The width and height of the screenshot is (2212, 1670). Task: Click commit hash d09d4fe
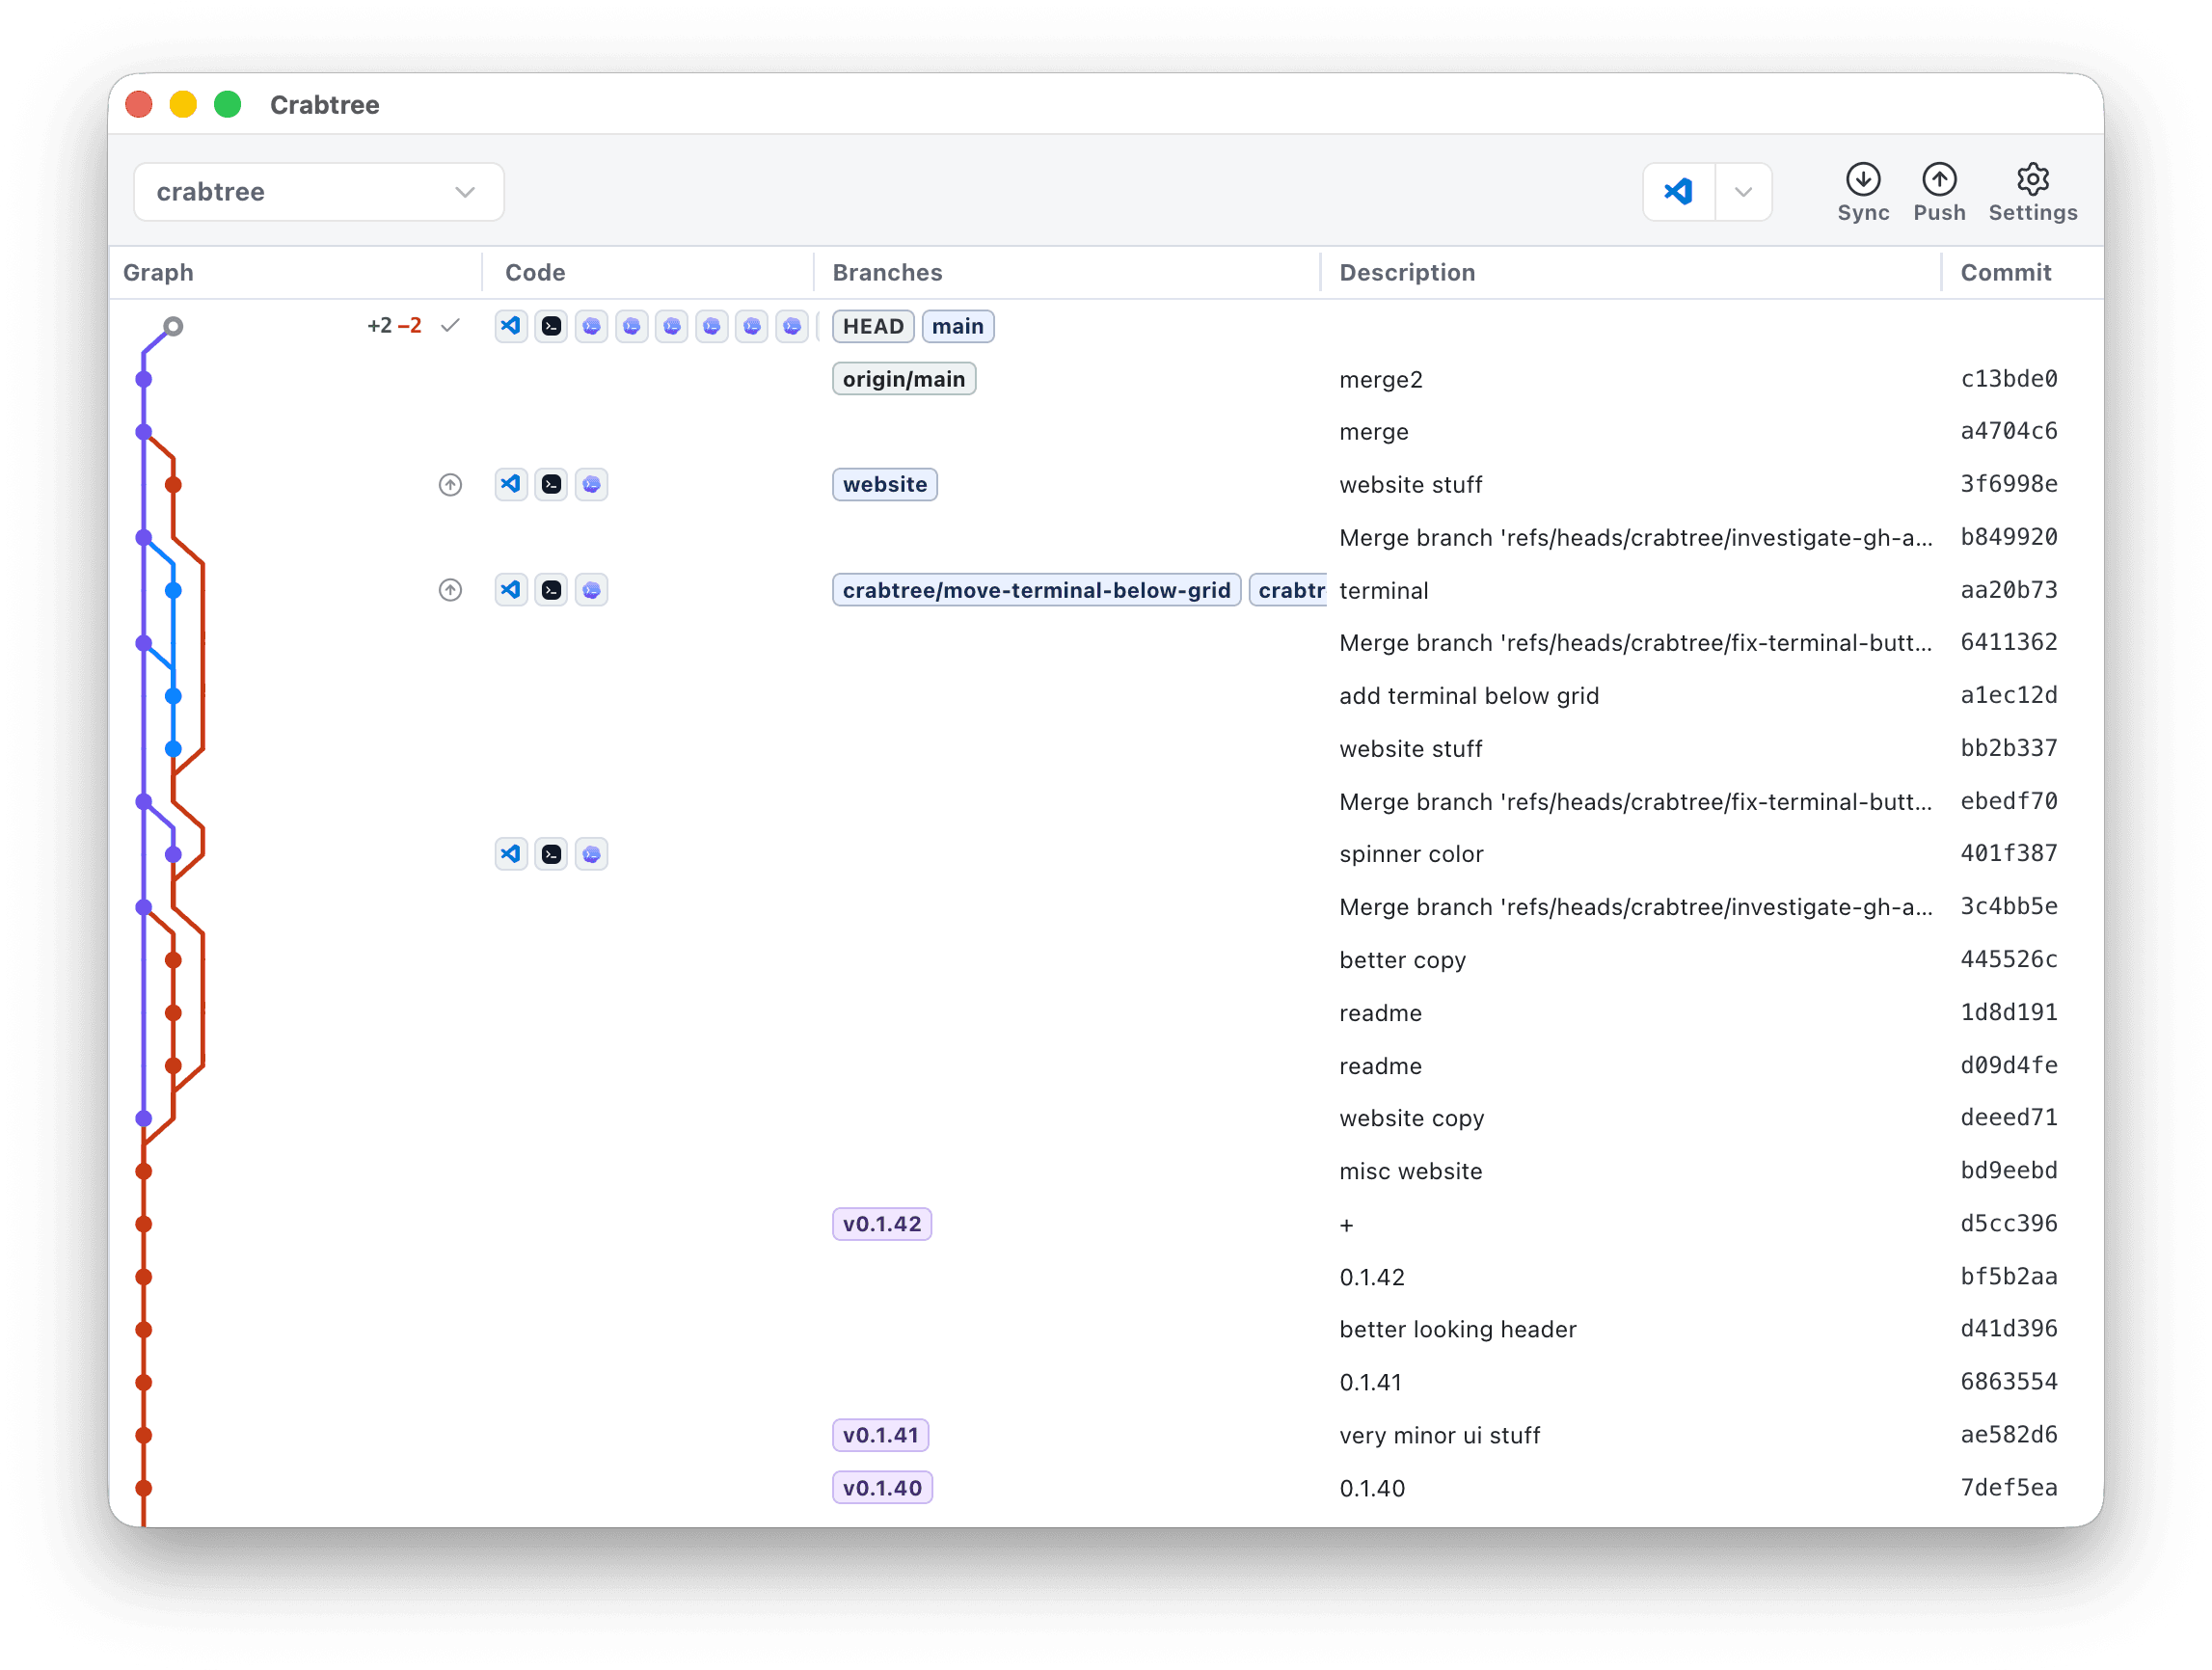[x=2008, y=1065]
